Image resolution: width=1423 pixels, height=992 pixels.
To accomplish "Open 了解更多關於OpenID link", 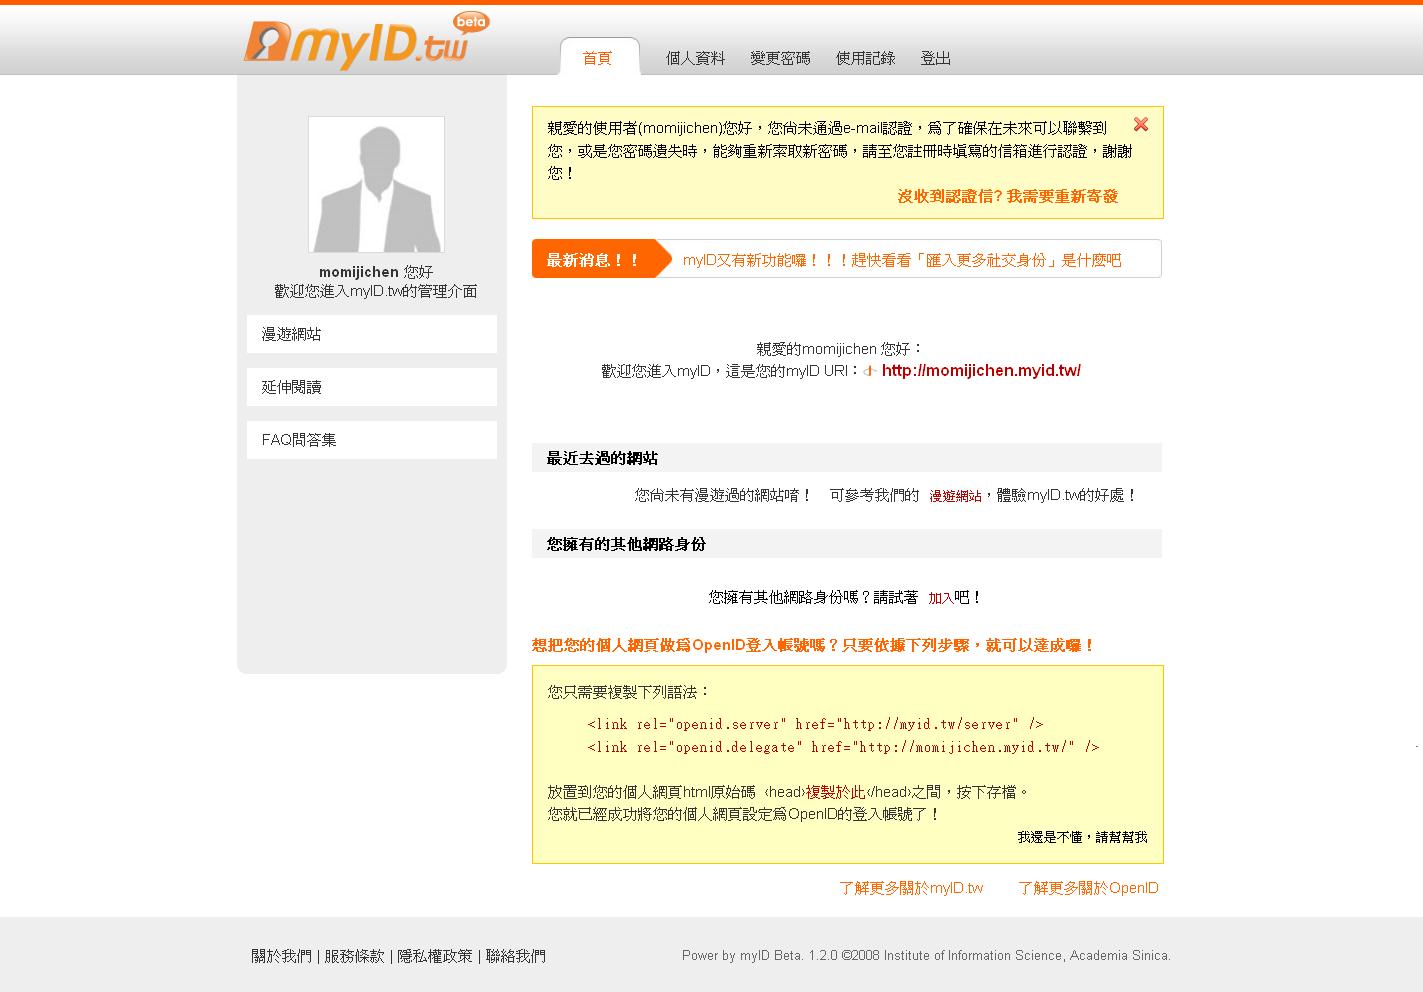I will 1088,888.
